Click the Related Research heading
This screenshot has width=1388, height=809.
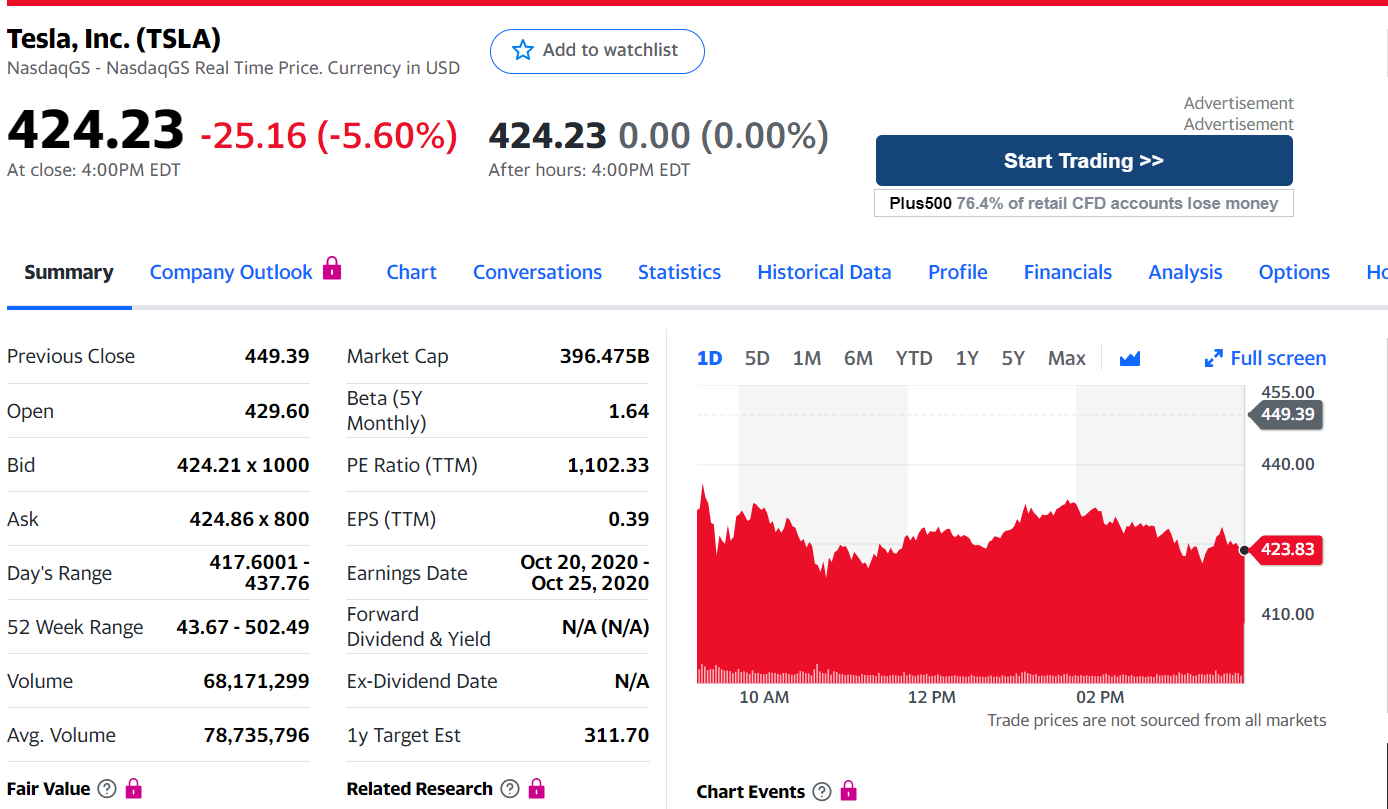tap(420, 789)
